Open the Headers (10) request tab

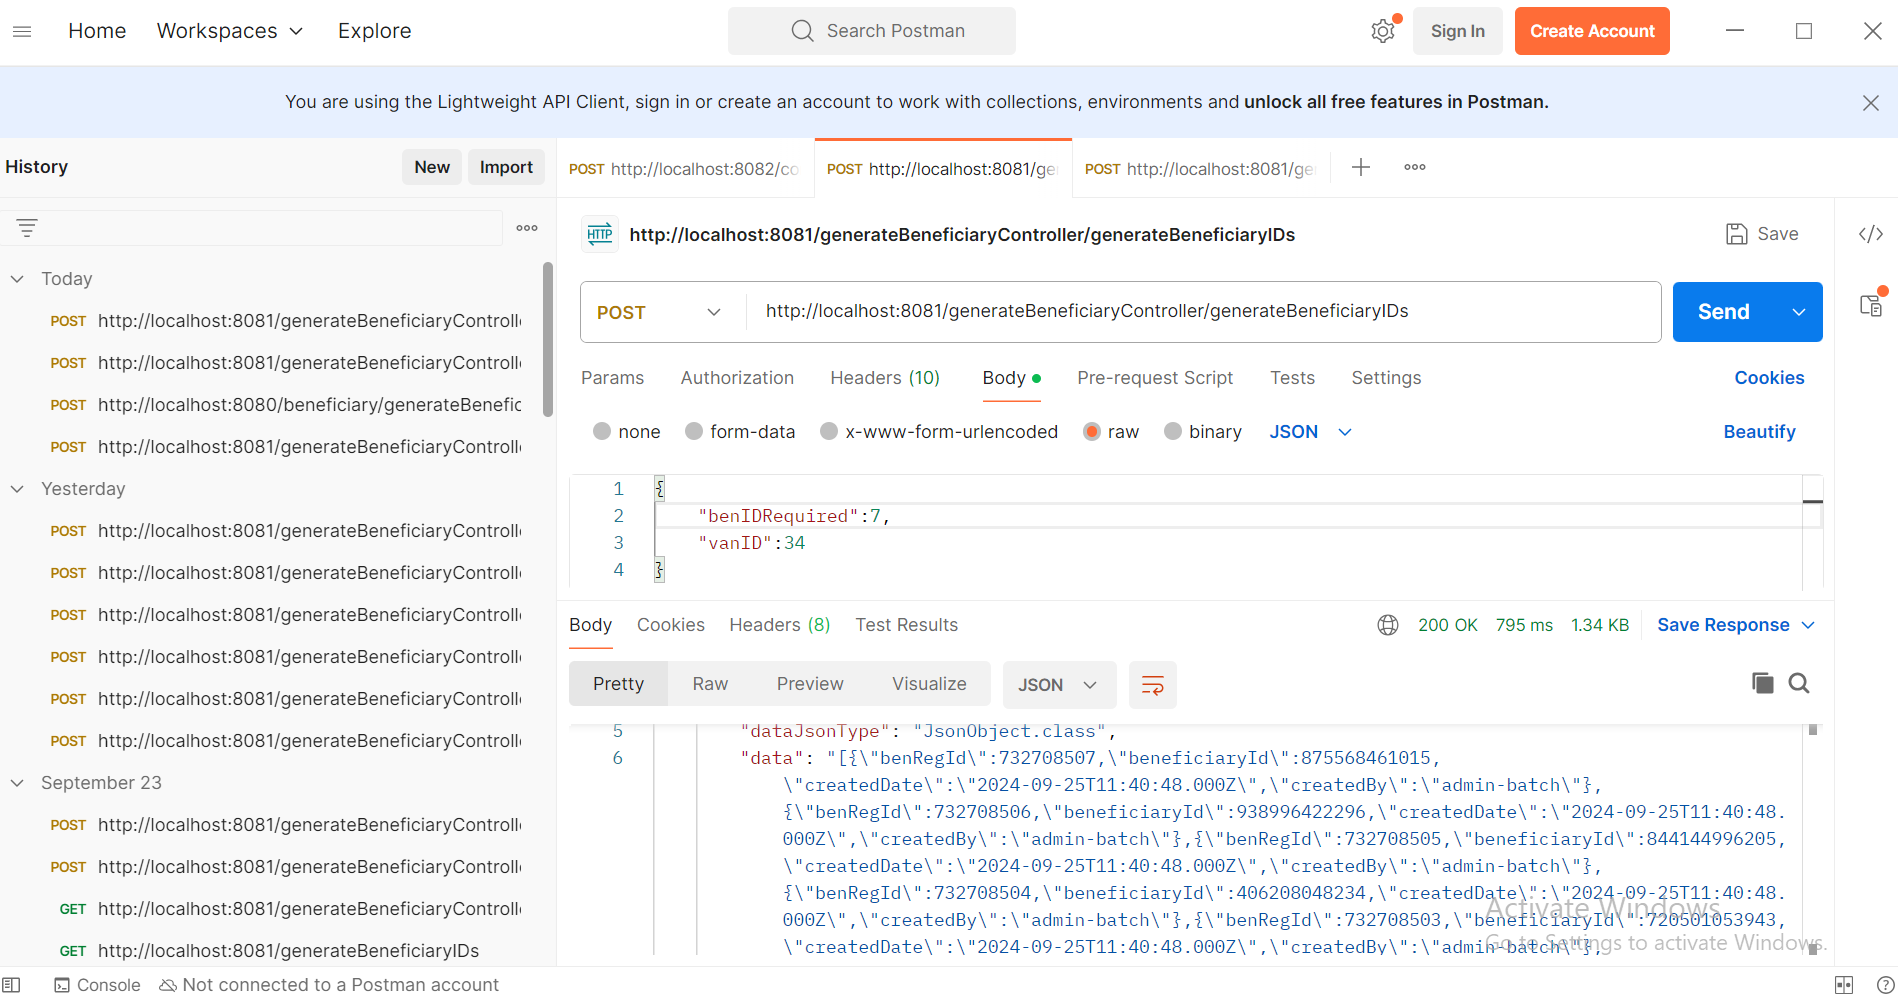click(x=885, y=378)
